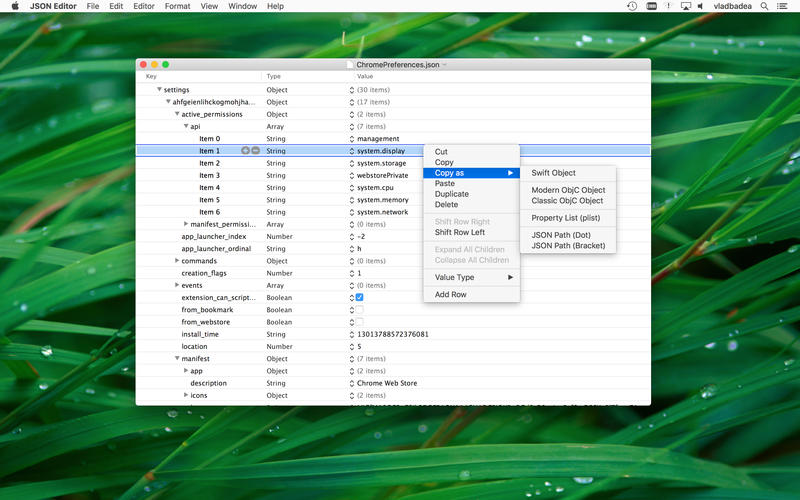The image size is (800, 500).
Task: Click the exclamation mark status icon in menu bar
Action: pyautogui.click(x=668, y=6)
